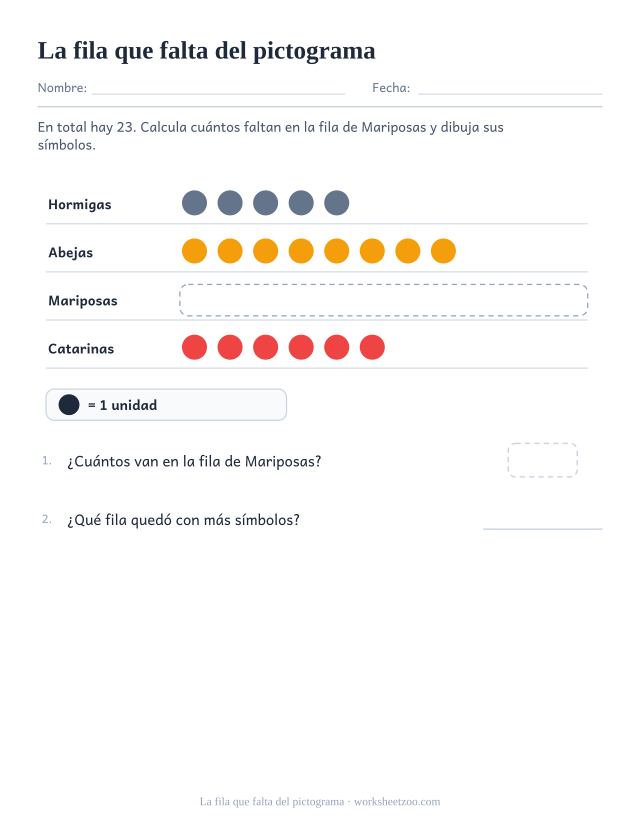Click the title 'La fila que falta del pictograma'
Image resolution: width=640 pixels, height=829 pixels.
(x=207, y=51)
